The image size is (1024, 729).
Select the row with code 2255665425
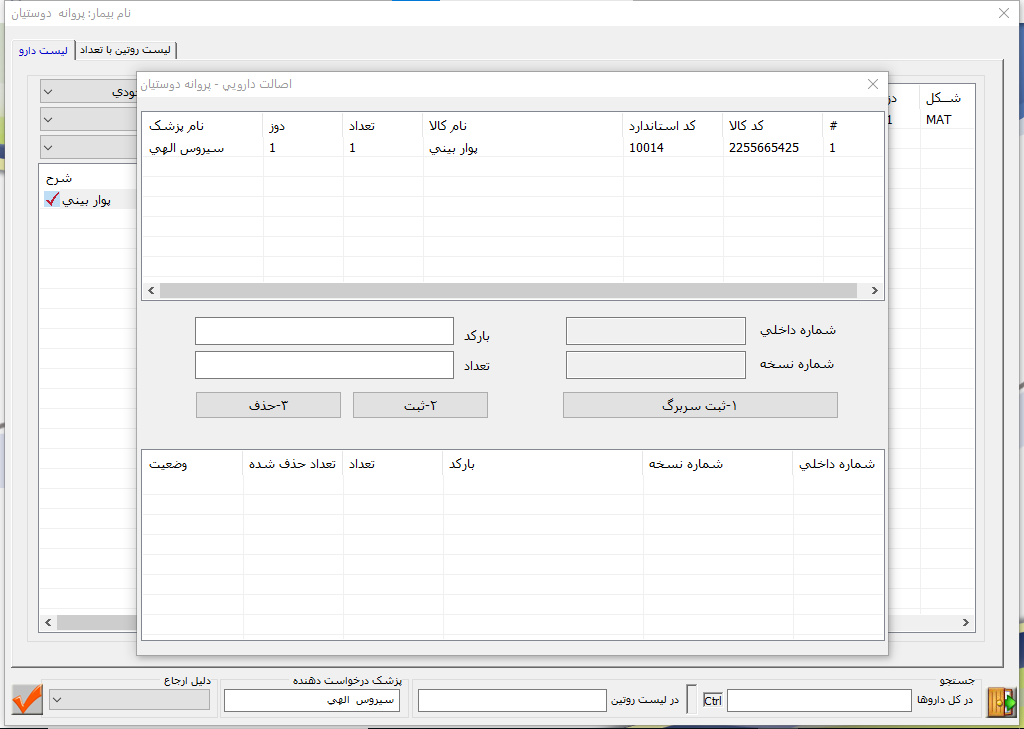click(512, 148)
